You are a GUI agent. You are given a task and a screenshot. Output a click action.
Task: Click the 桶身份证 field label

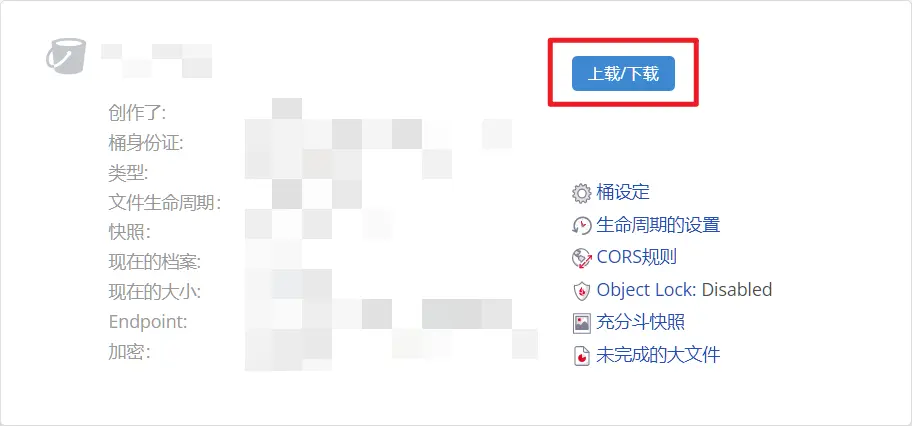[145, 143]
